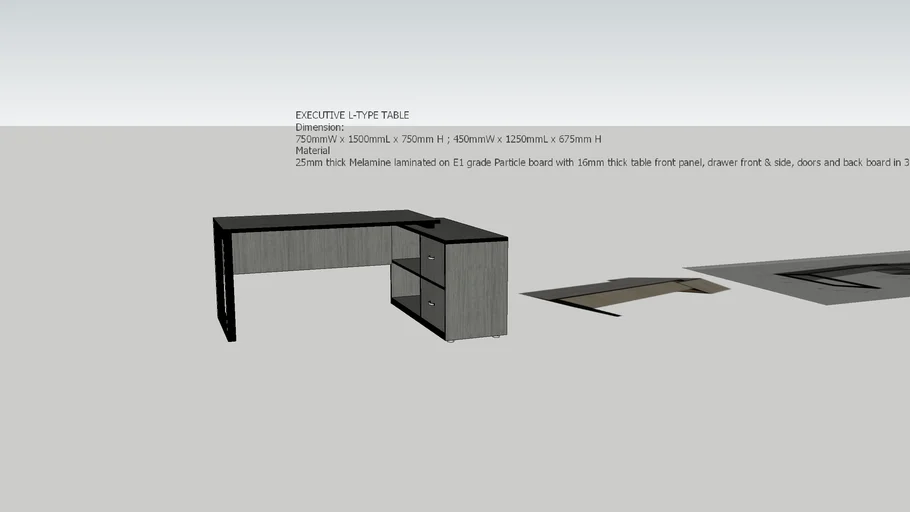
Task: Select the gray front modesty panel
Action: (310, 250)
